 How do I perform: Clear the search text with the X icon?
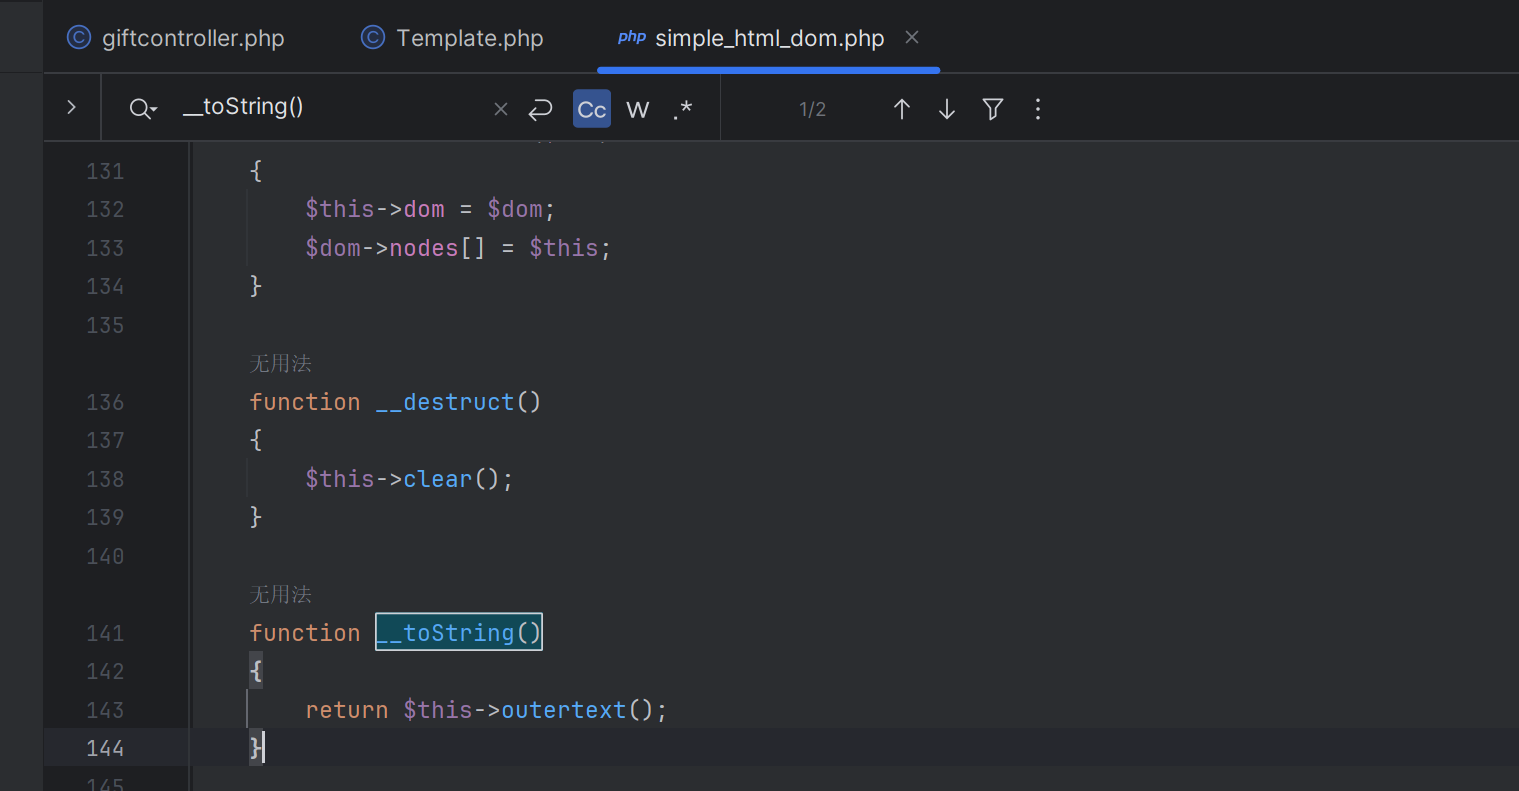click(501, 109)
